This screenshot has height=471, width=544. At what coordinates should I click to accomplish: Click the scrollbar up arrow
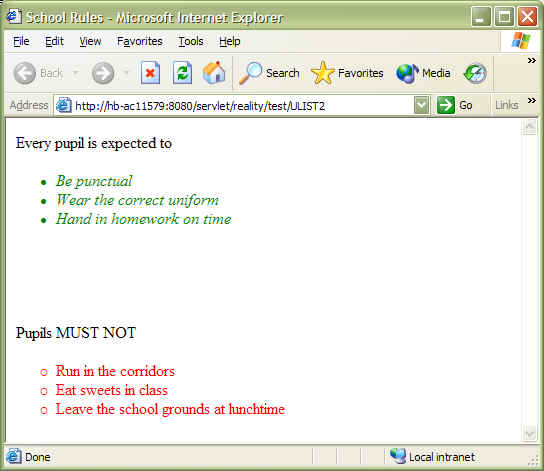coord(530,127)
